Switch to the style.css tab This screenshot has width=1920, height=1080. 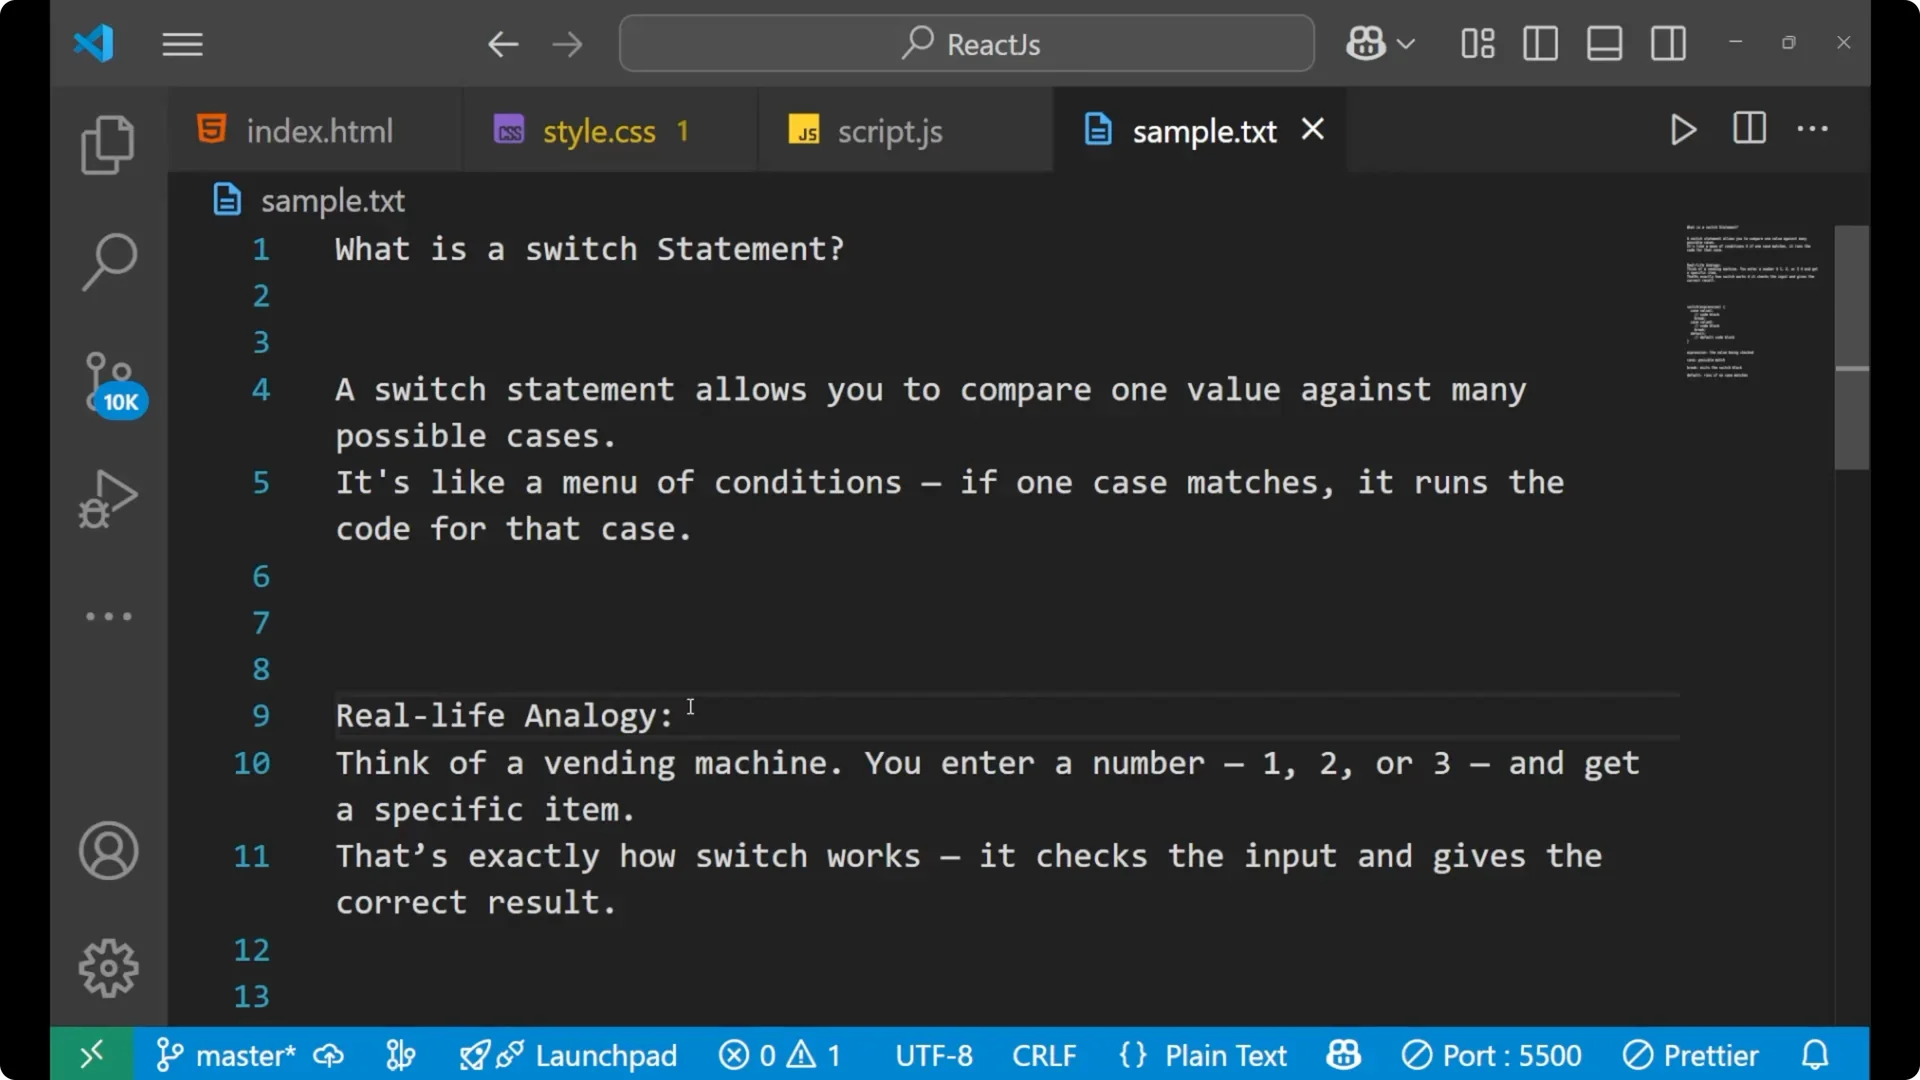(598, 130)
